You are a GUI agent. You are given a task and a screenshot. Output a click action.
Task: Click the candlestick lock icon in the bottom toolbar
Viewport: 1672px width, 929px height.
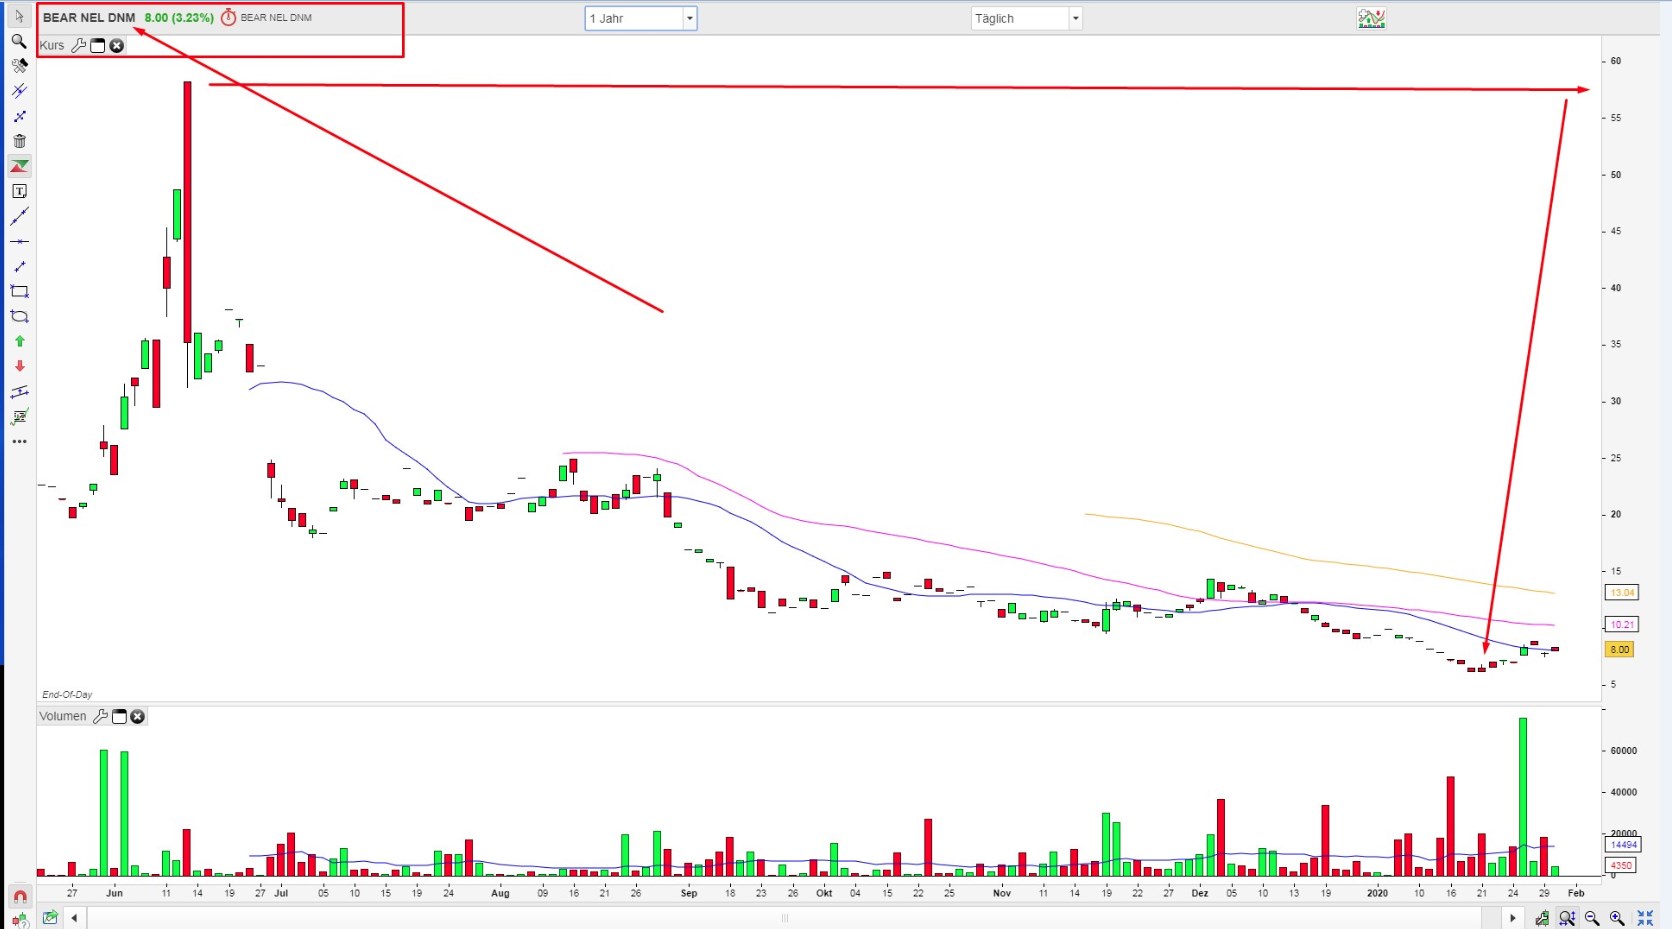click(x=1543, y=917)
